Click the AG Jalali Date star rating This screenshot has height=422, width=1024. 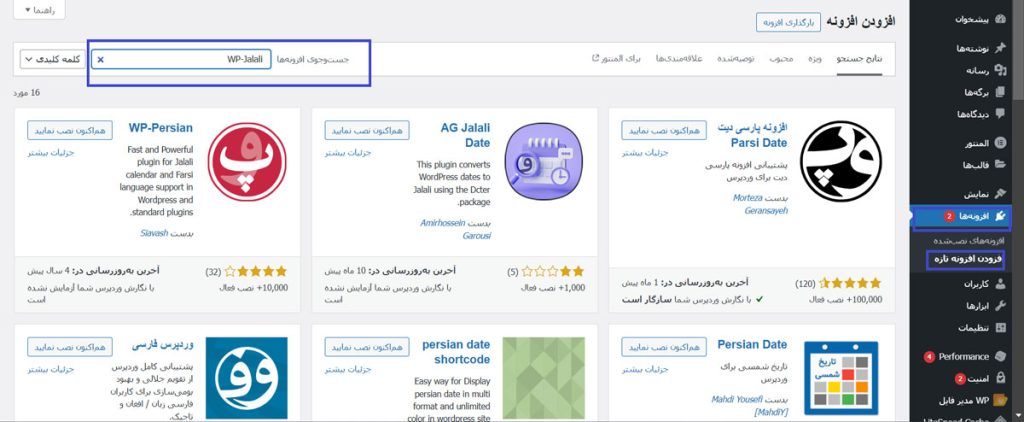(x=552, y=271)
